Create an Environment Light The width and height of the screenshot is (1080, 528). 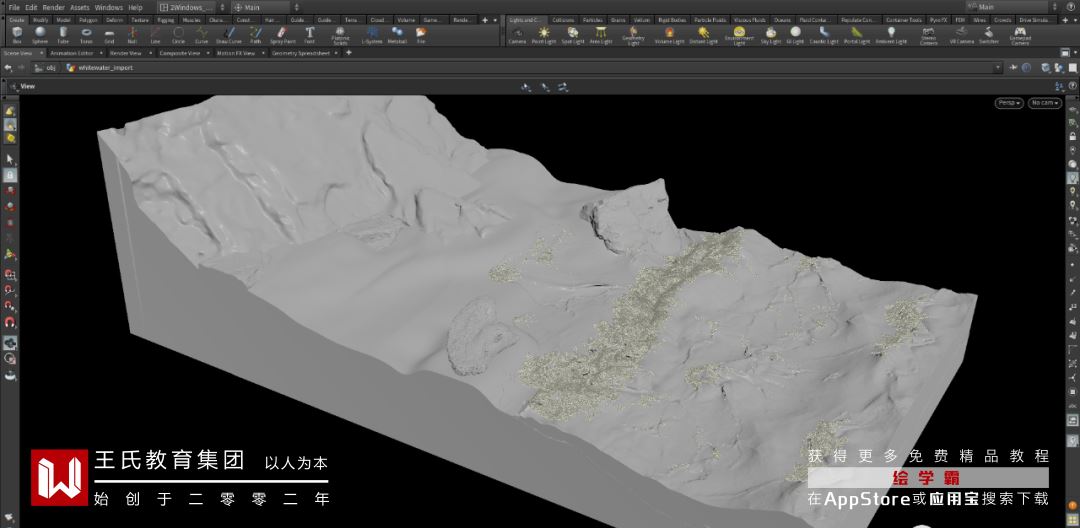tap(739, 34)
